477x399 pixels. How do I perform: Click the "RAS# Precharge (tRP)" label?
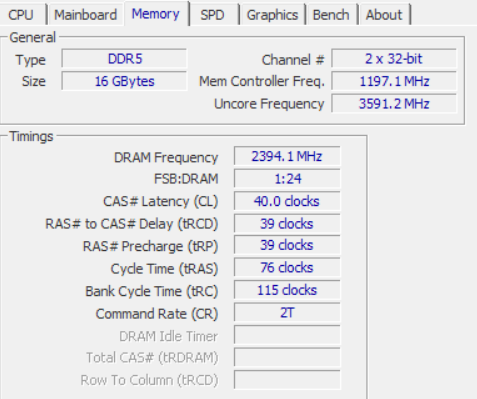click(x=150, y=247)
